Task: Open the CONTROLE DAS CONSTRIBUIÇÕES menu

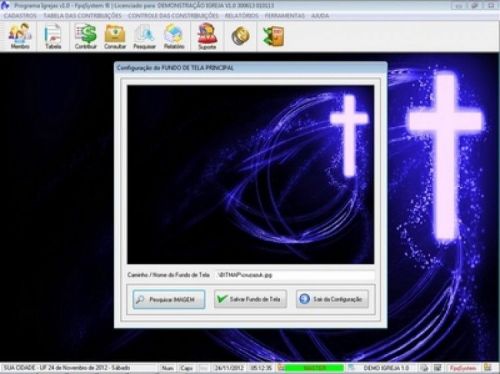Action: (x=173, y=16)
